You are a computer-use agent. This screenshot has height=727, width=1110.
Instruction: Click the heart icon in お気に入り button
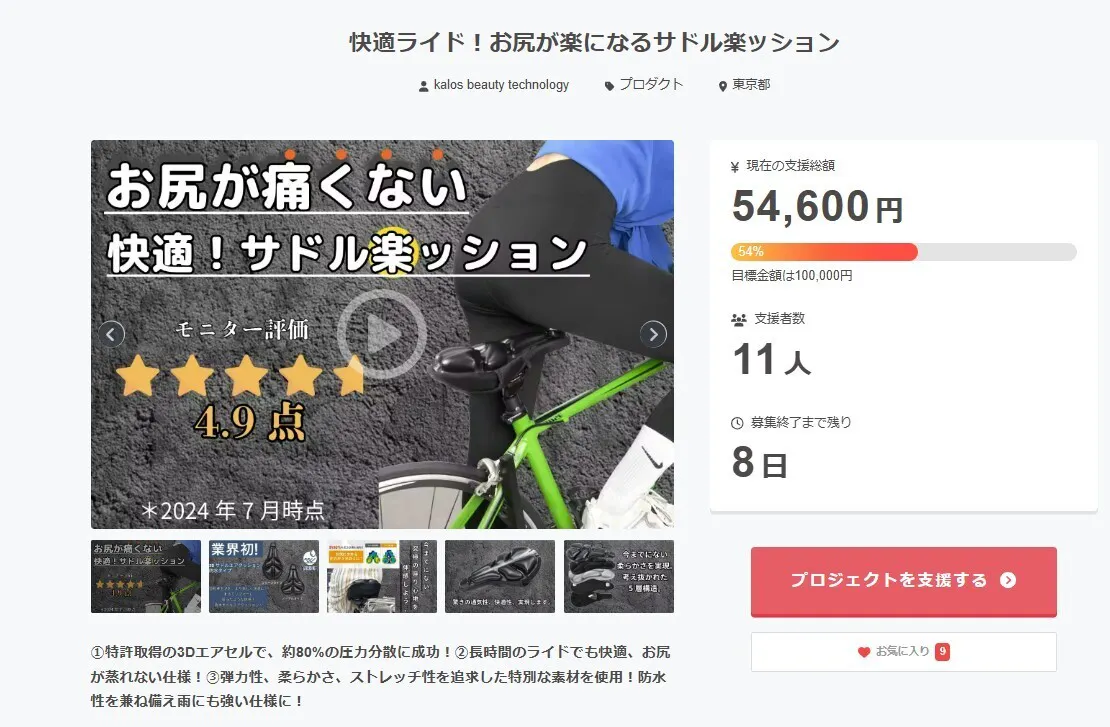coord(864,652)
